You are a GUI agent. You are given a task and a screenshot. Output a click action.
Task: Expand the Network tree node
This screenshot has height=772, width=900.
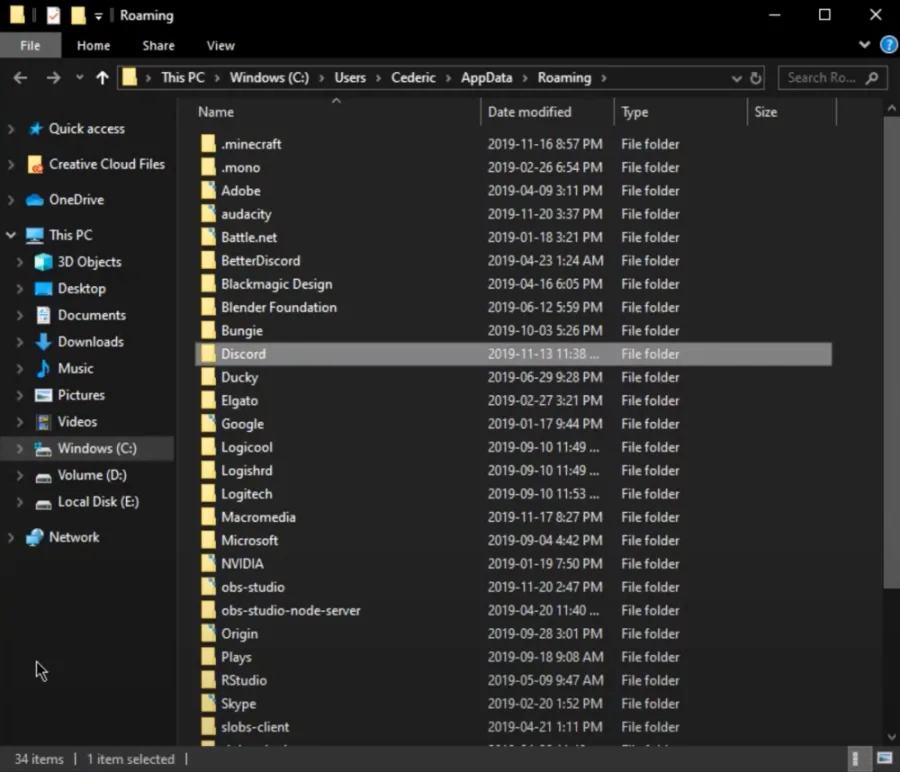(11, 538)
